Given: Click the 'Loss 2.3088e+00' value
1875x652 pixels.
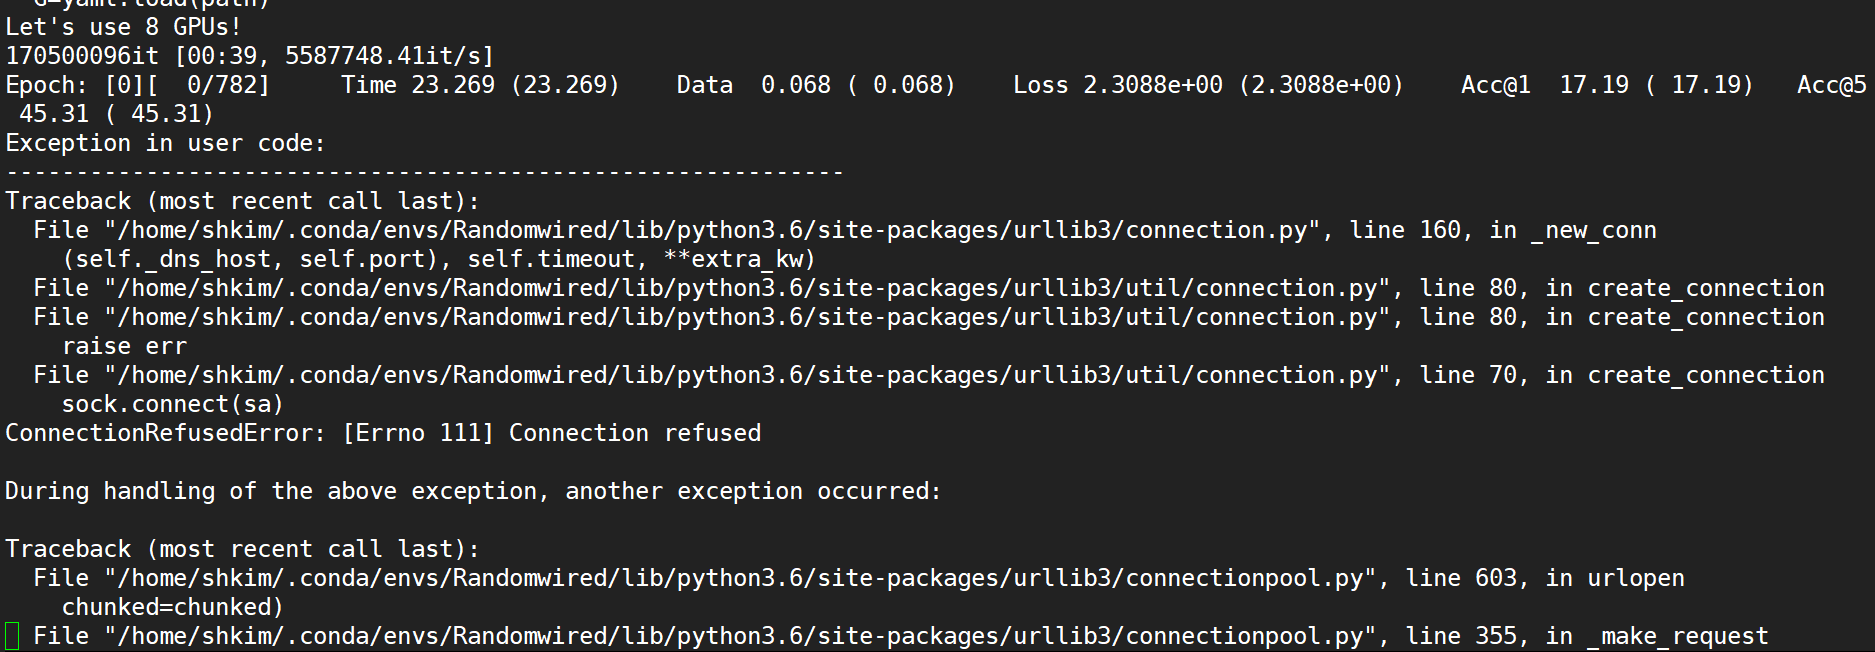Looking at the screenshot, I should coord(1117,85).
